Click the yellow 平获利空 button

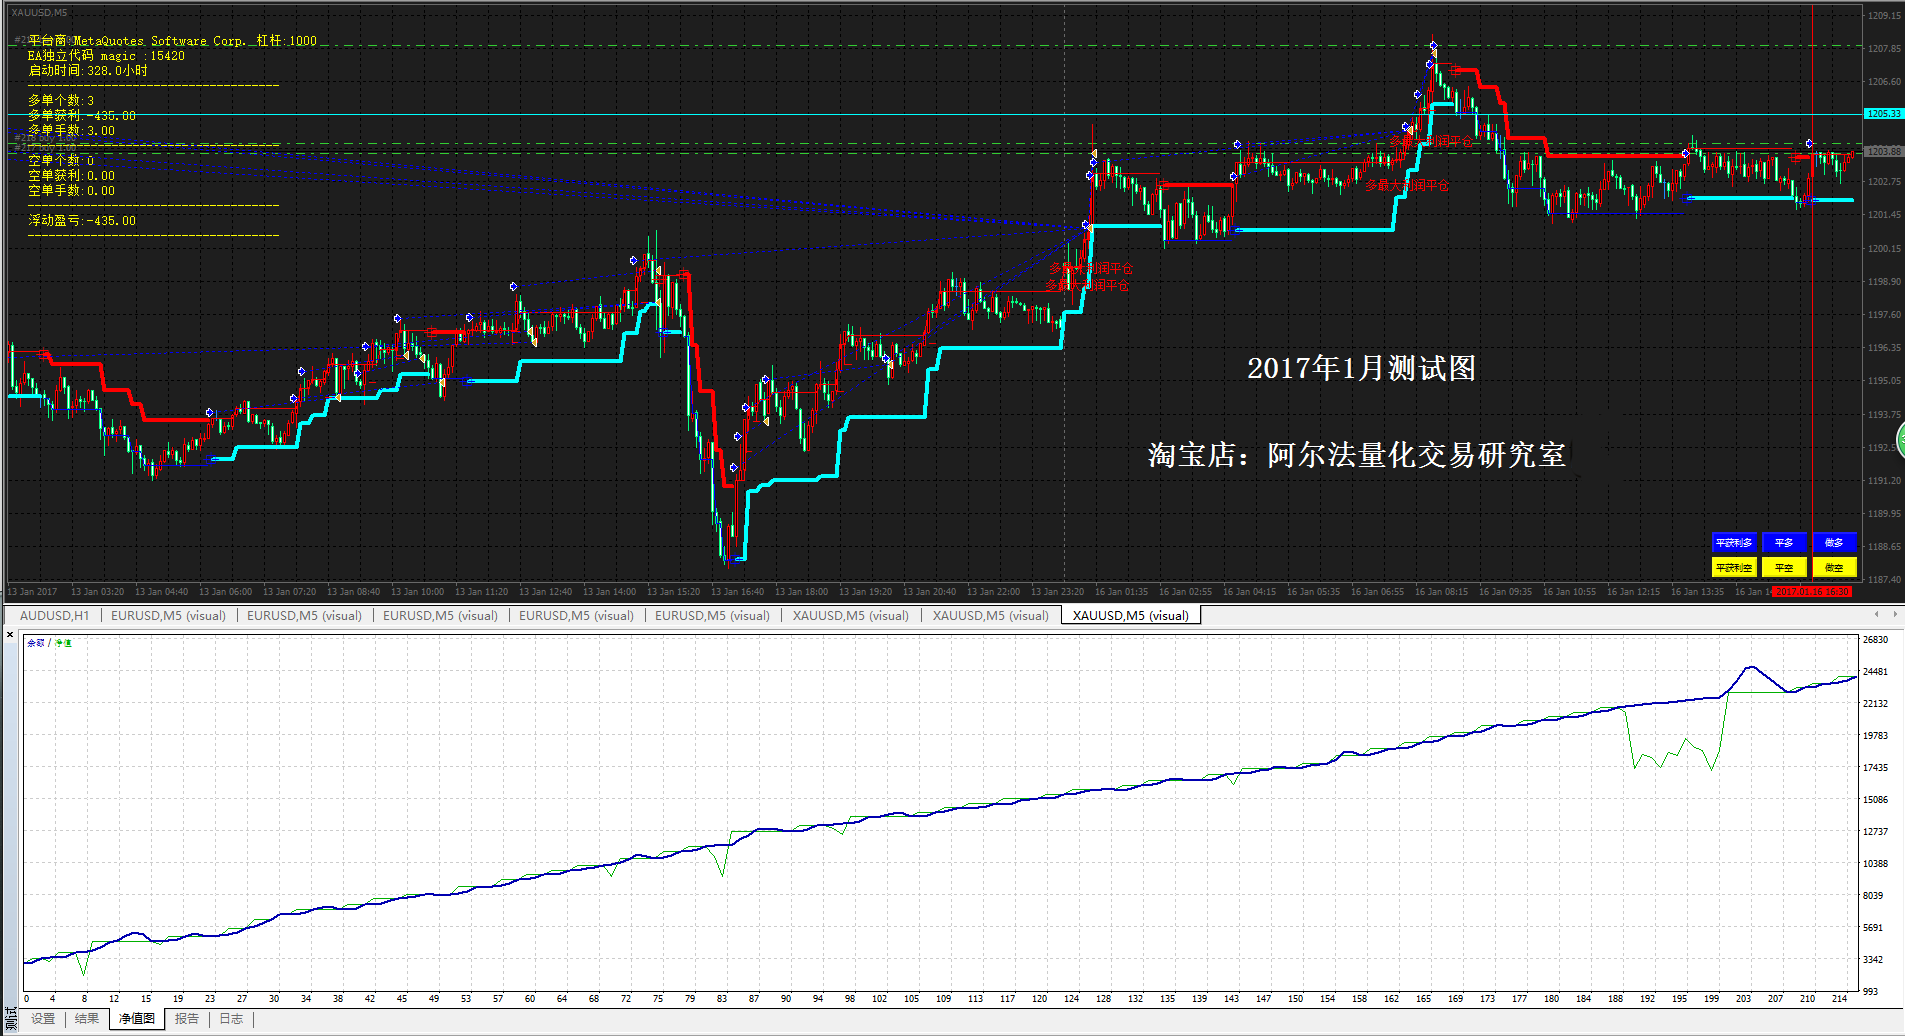coord(1733,567)
